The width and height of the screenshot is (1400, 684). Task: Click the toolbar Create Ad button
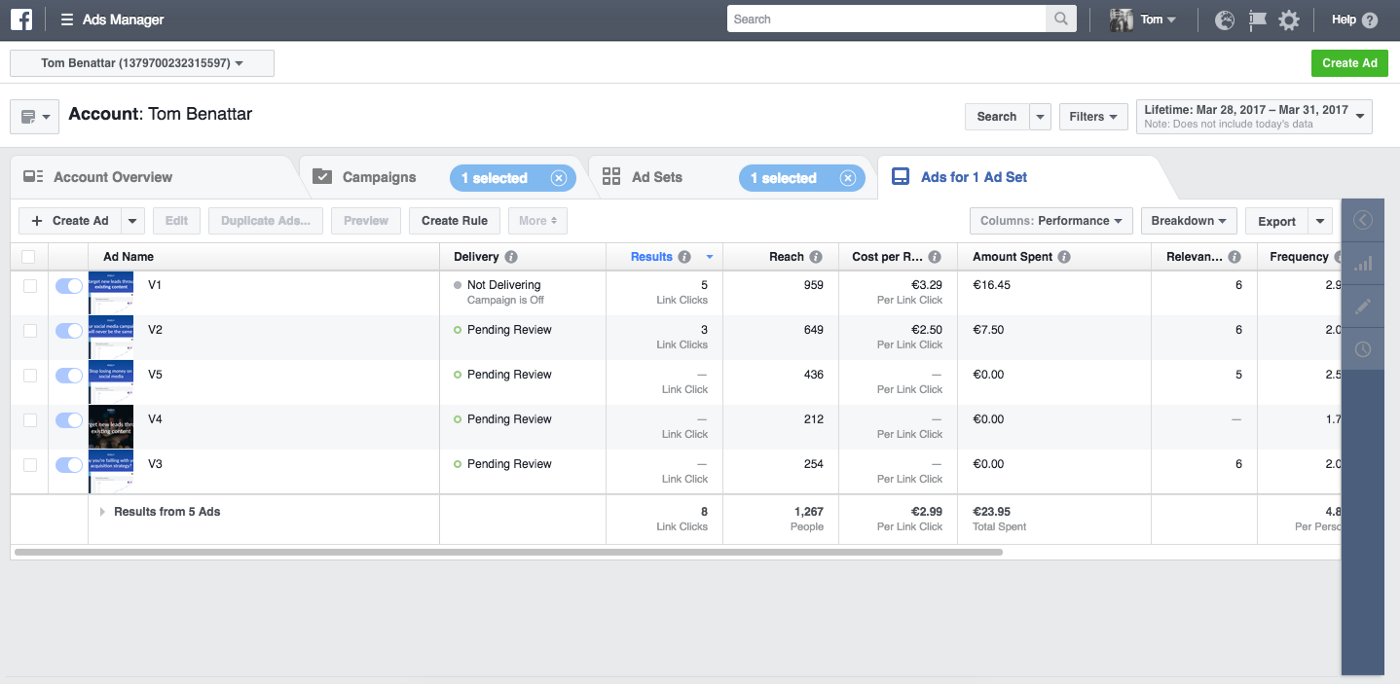70,221
